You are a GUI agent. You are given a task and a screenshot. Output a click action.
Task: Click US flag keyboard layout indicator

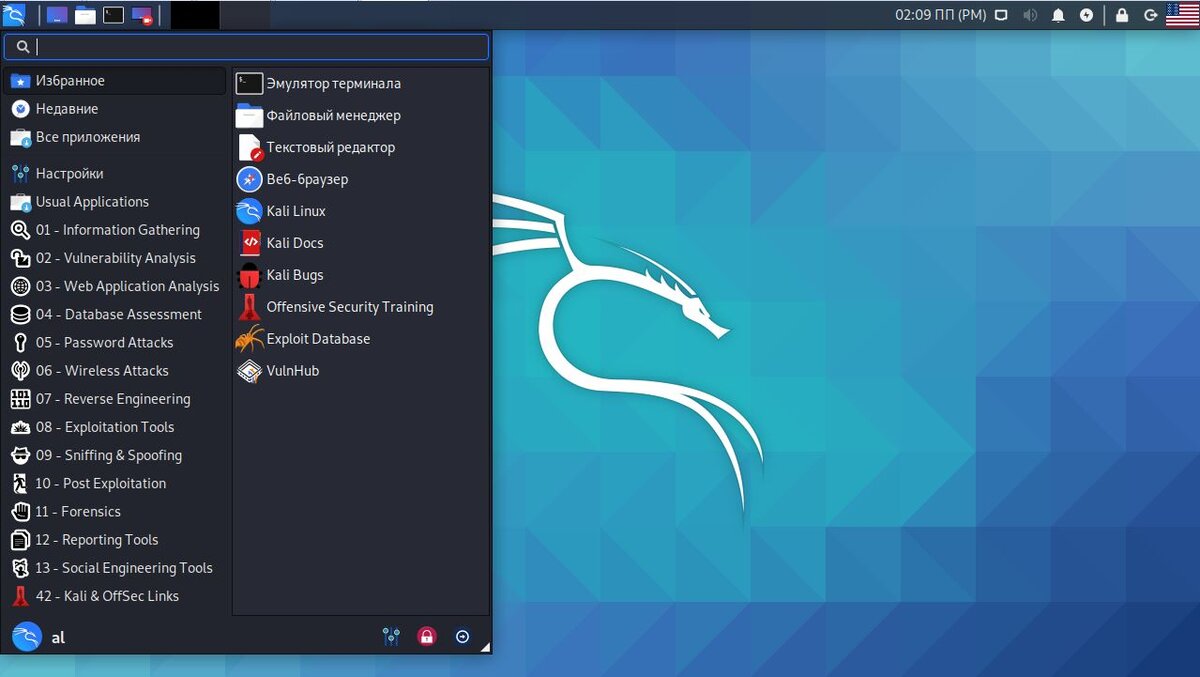pyautogui.click(x=1182, y=14)
